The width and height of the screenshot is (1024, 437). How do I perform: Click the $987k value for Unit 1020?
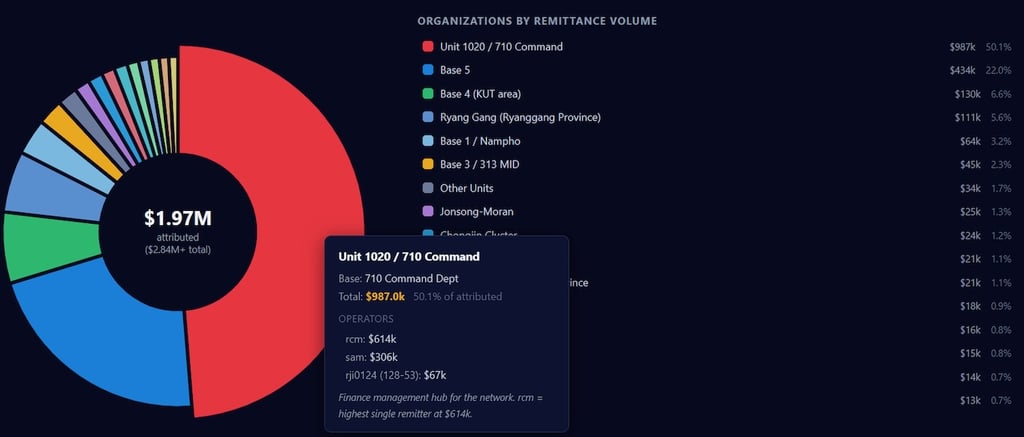963,46
